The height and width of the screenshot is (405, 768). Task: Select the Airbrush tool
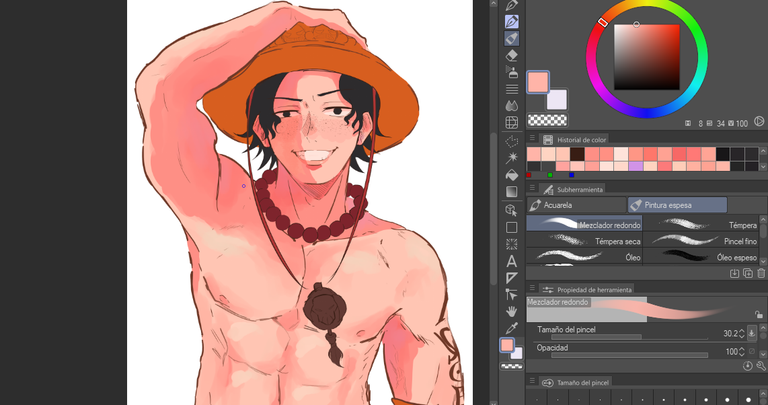click(x=512, y=72)
